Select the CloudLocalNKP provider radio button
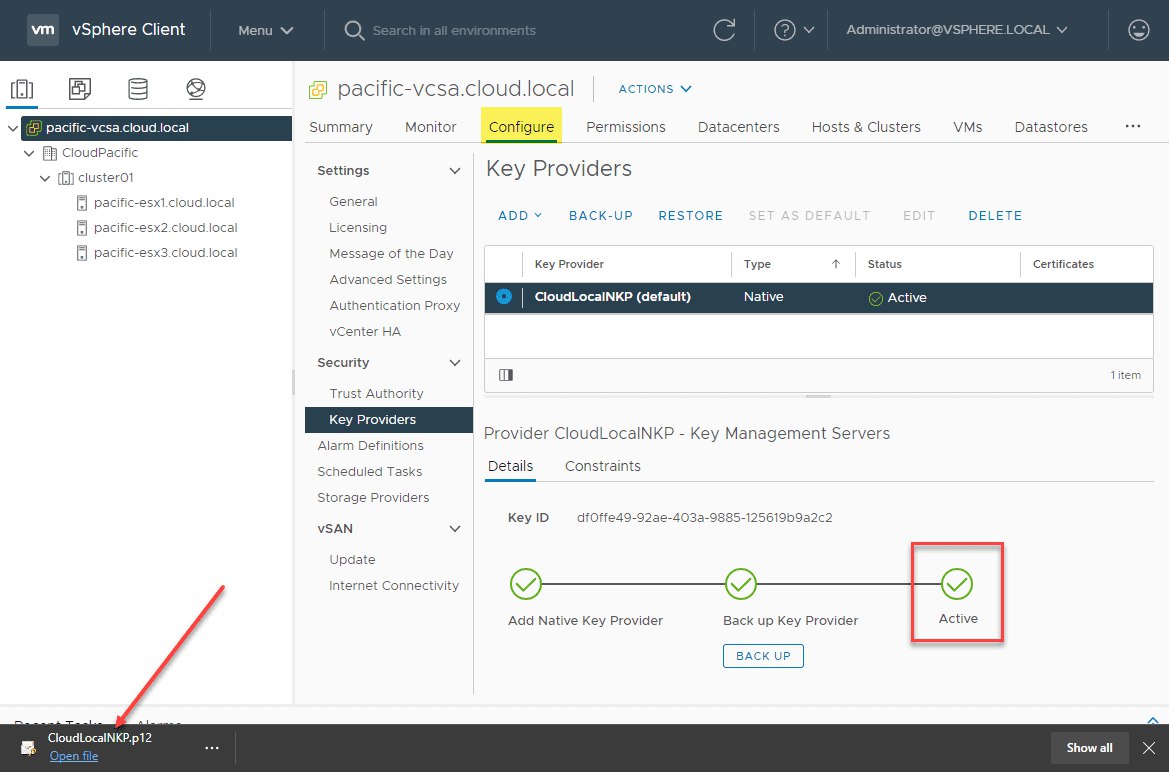This screenshot has height=772, width=1169. coord(504,296)
